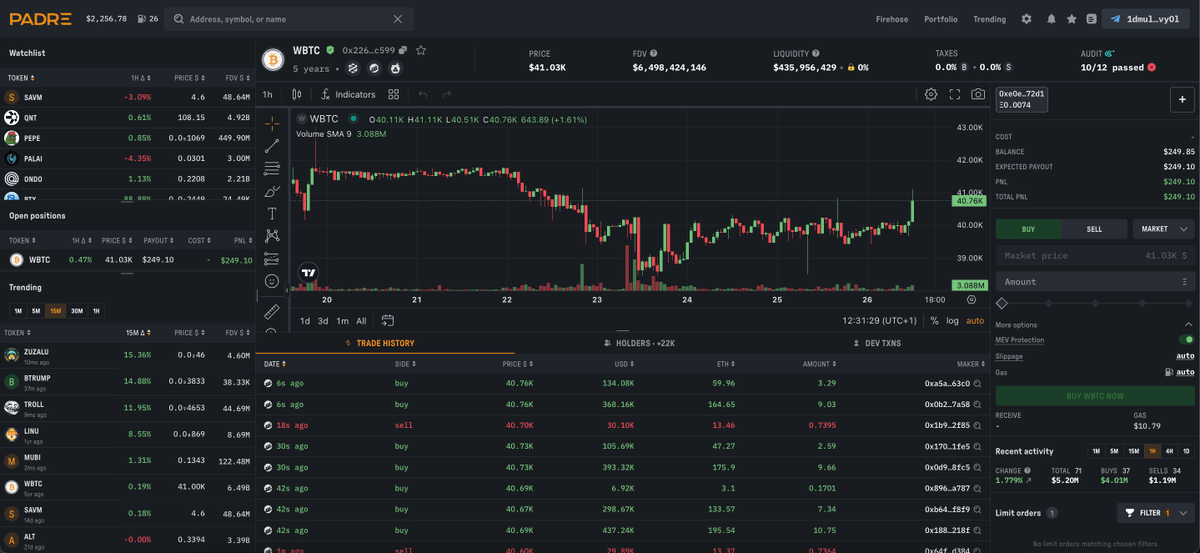
Task: Select the trend line drawing tool
Action: point(272,146)
